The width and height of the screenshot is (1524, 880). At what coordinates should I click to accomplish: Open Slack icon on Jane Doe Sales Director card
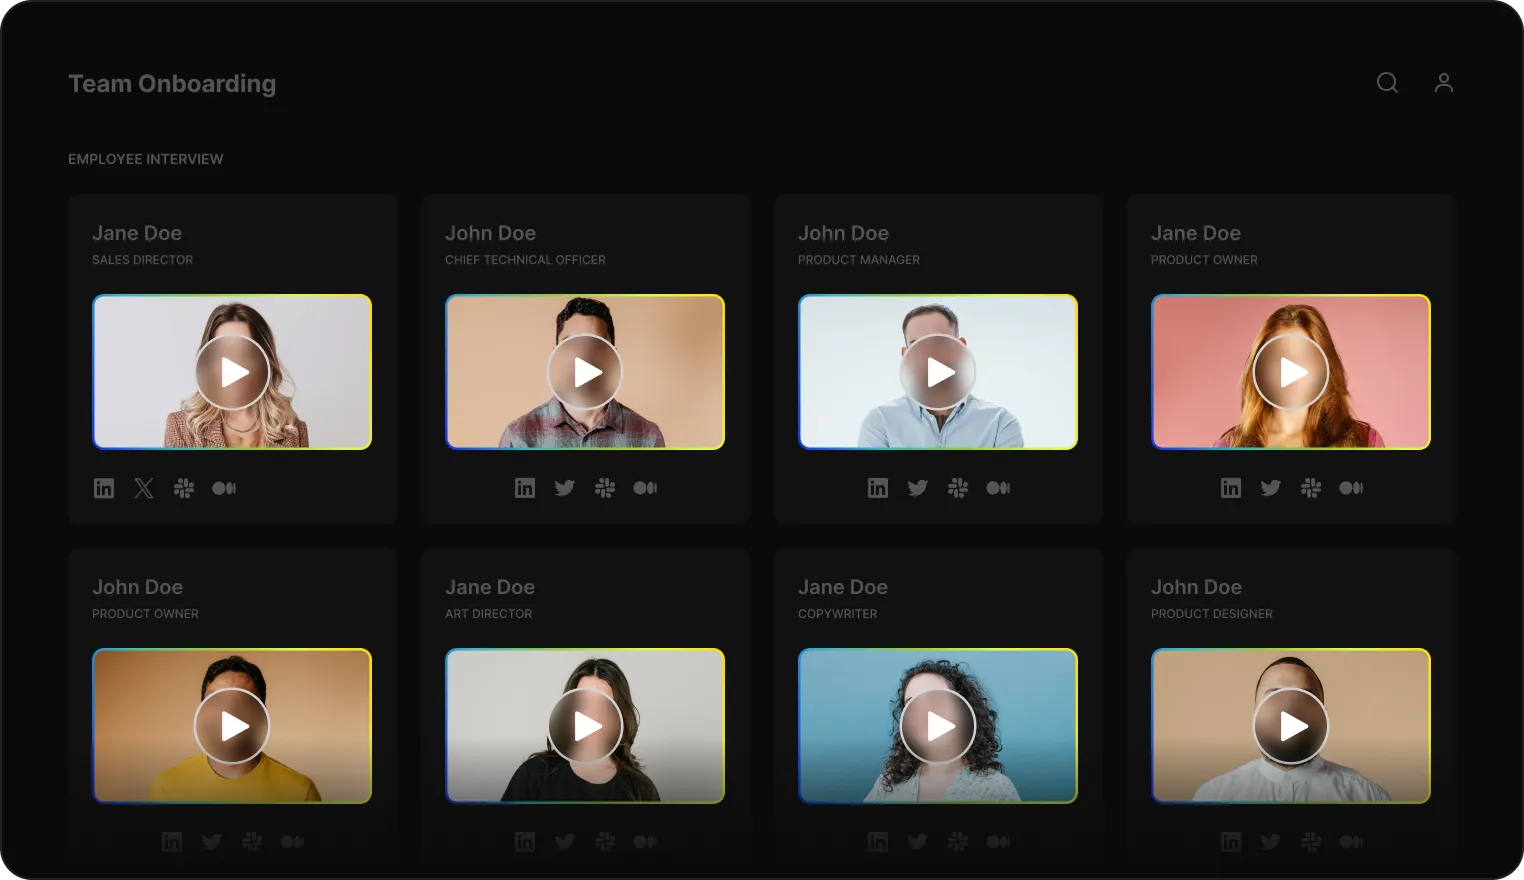(184, 488)
